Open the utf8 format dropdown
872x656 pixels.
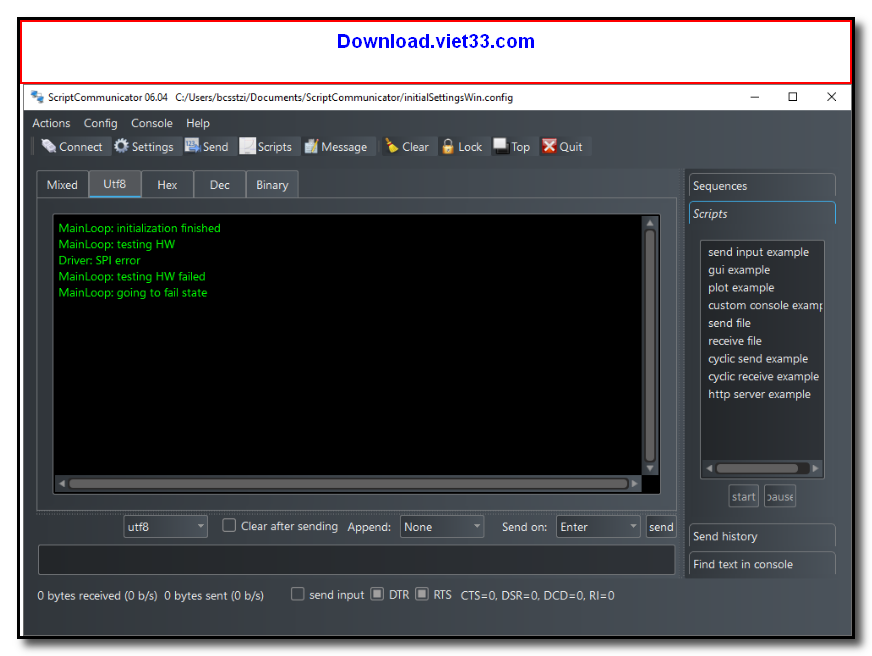[x=164, y=526]
